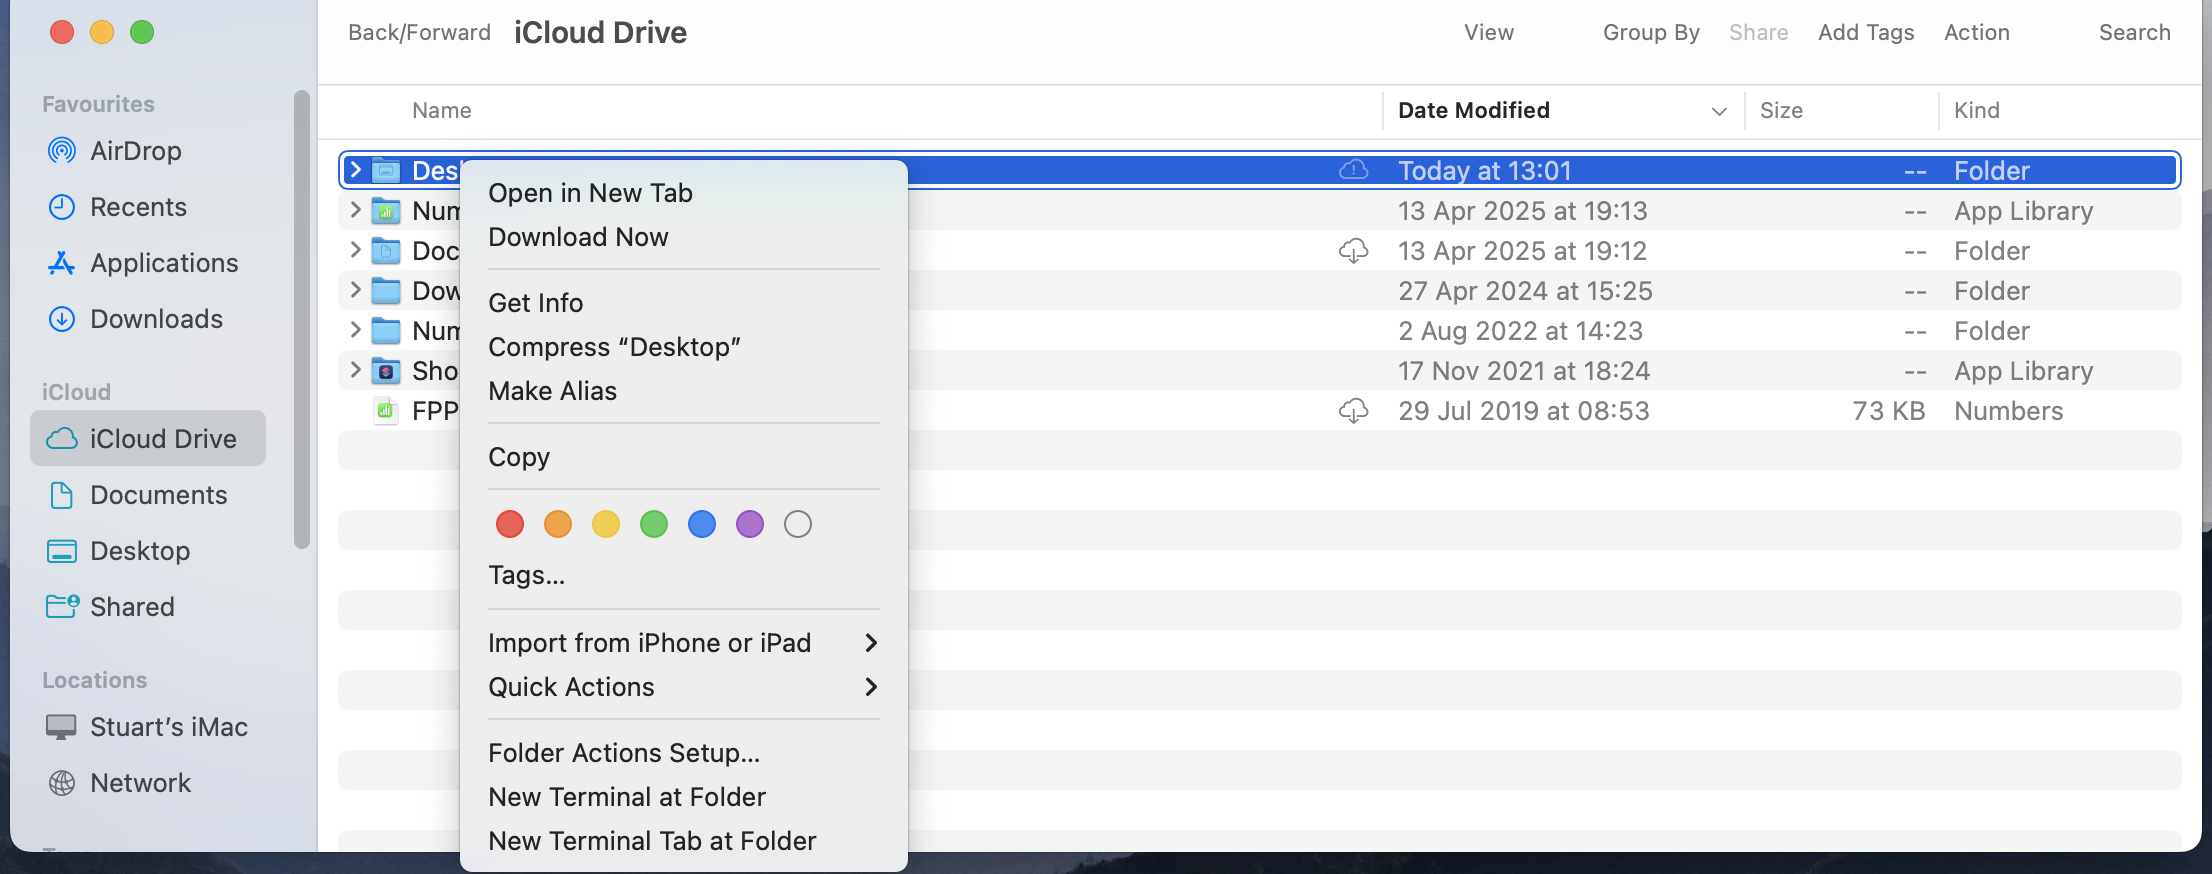The image size is (2212, 874).
Task: Expand the folder dated 27 Apr 2024
Action: click(355, 290)
